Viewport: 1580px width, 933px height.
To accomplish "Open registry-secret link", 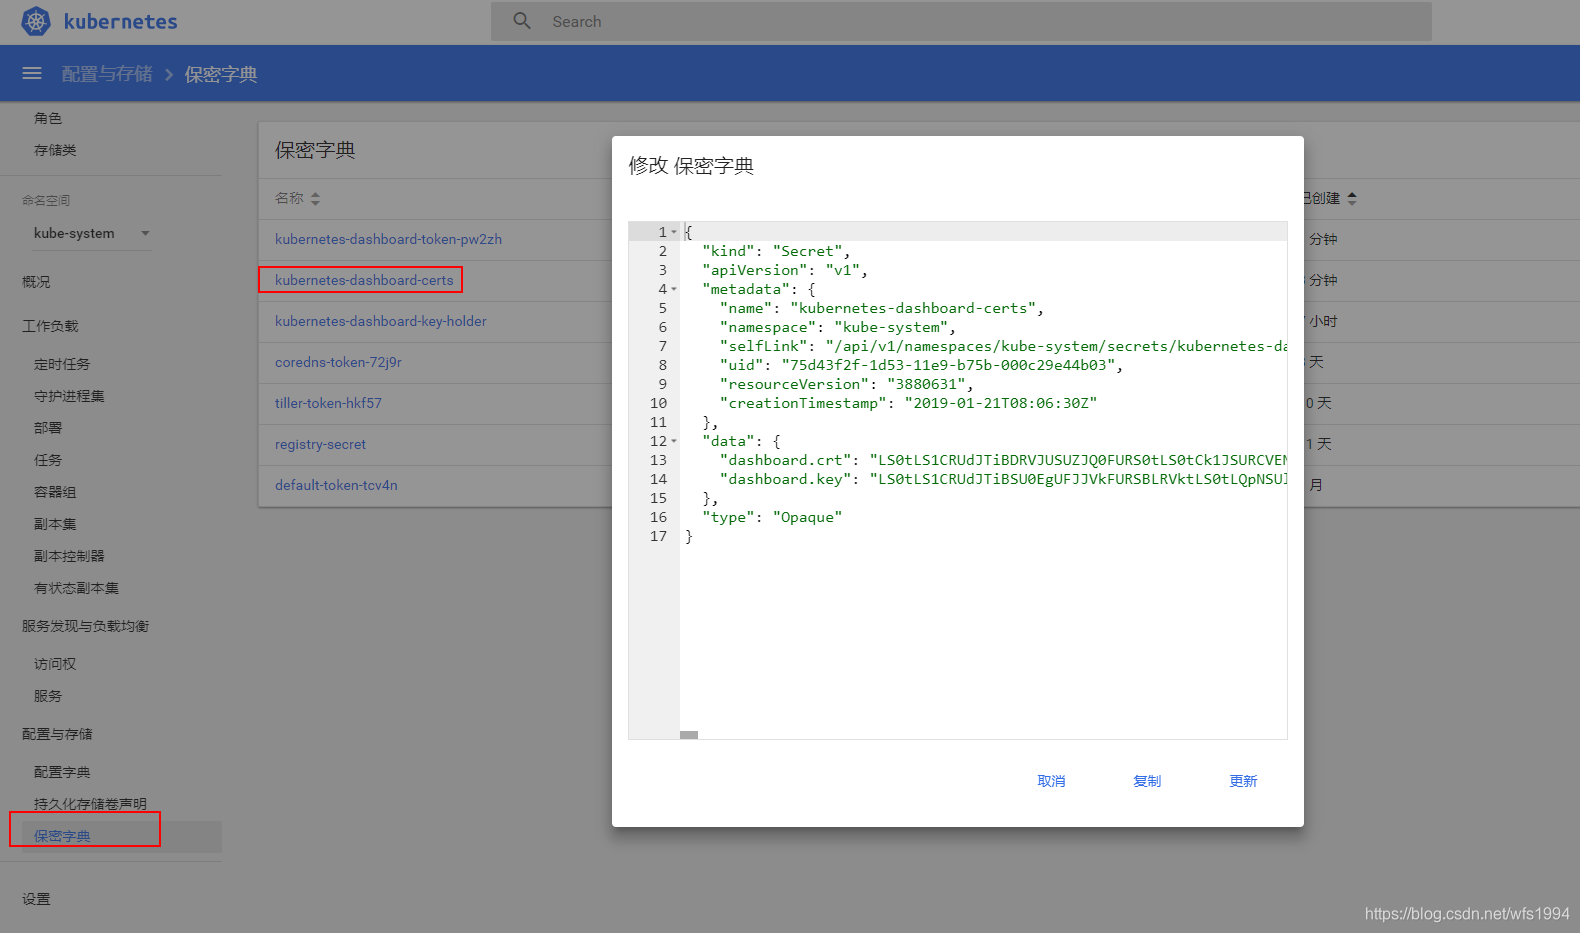I will (x=320, y=444).
